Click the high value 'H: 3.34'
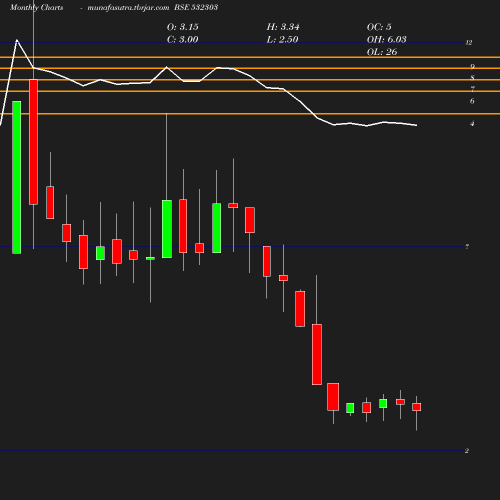 283,27
